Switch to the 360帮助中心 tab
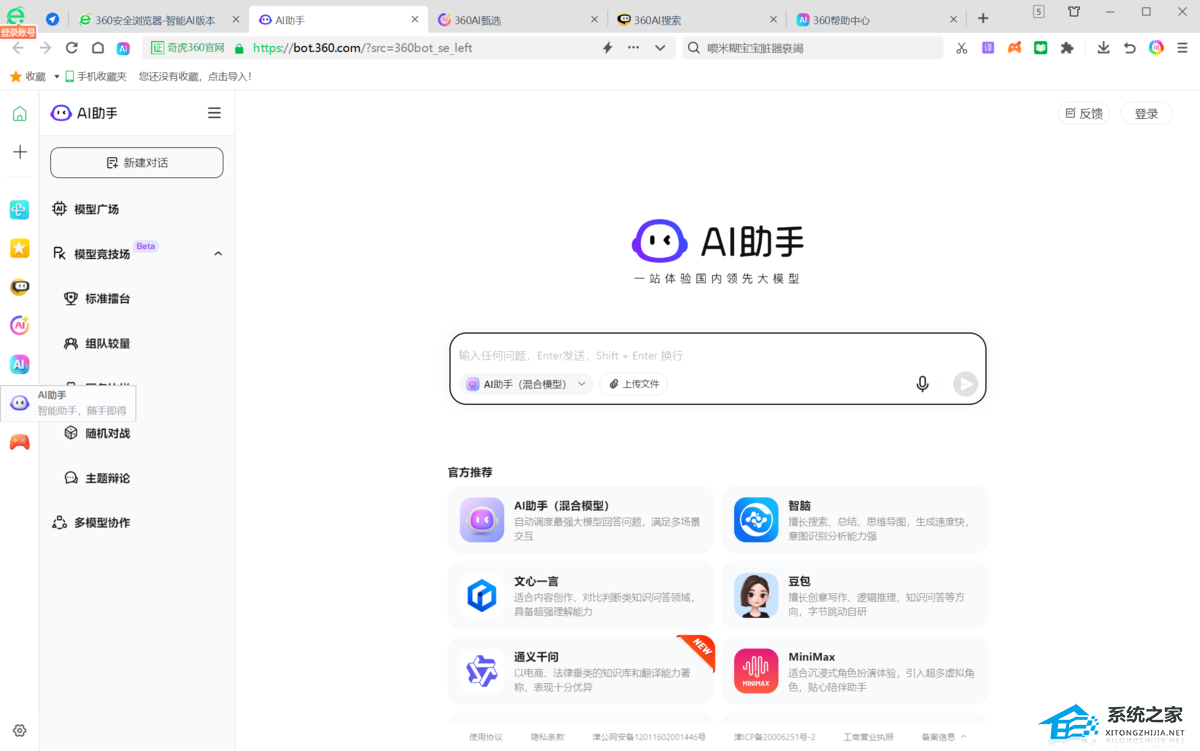Screen dimensions: 1200x751 coord(876,19)
